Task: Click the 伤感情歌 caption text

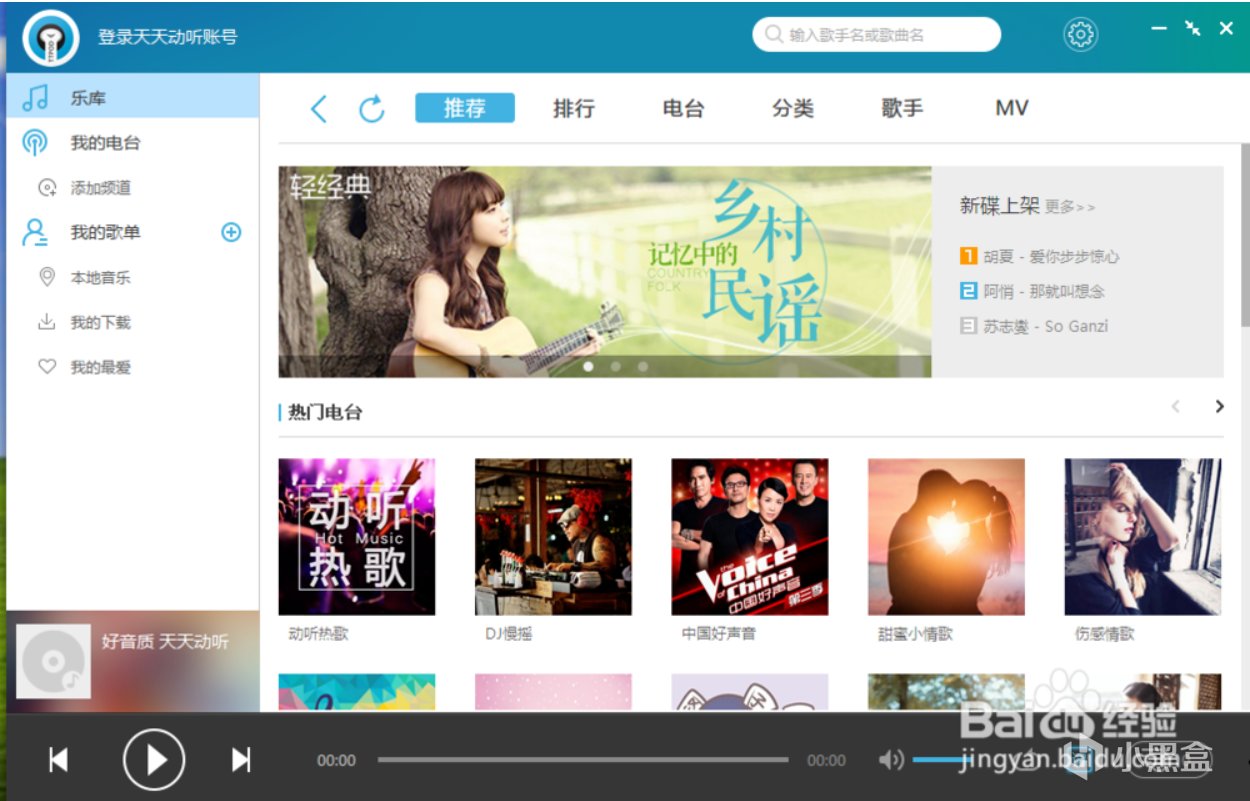Action: (x=1105, y=634)
